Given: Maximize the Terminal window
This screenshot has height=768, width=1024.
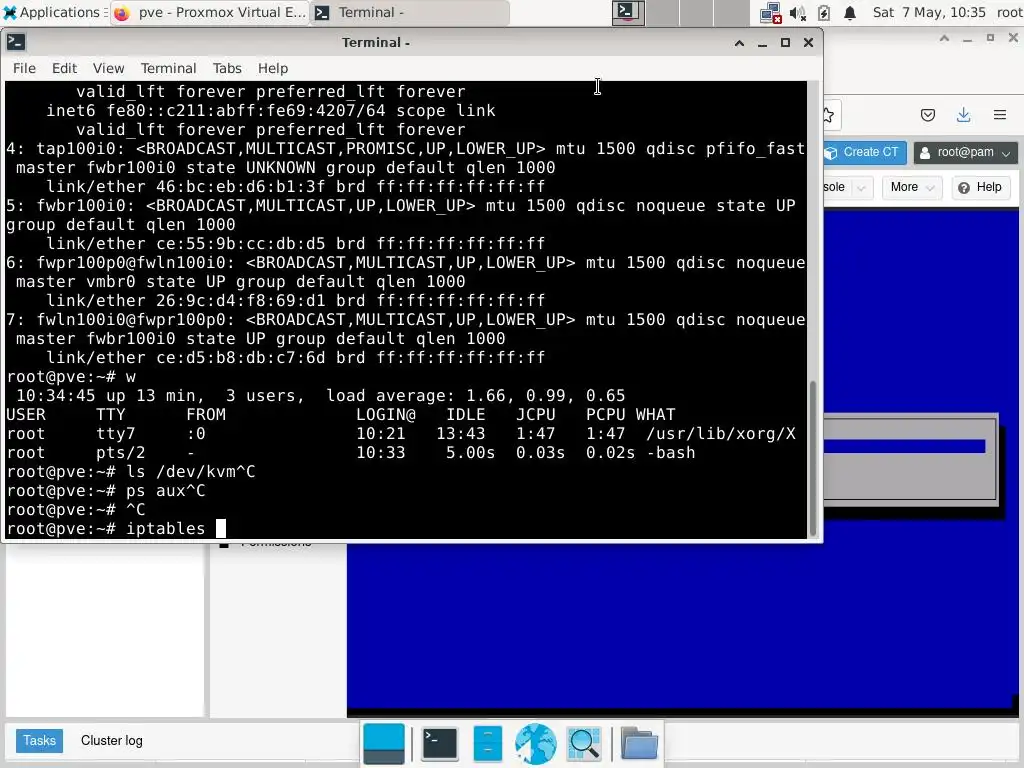Looking at the screenshot, I should coord(786,42).
